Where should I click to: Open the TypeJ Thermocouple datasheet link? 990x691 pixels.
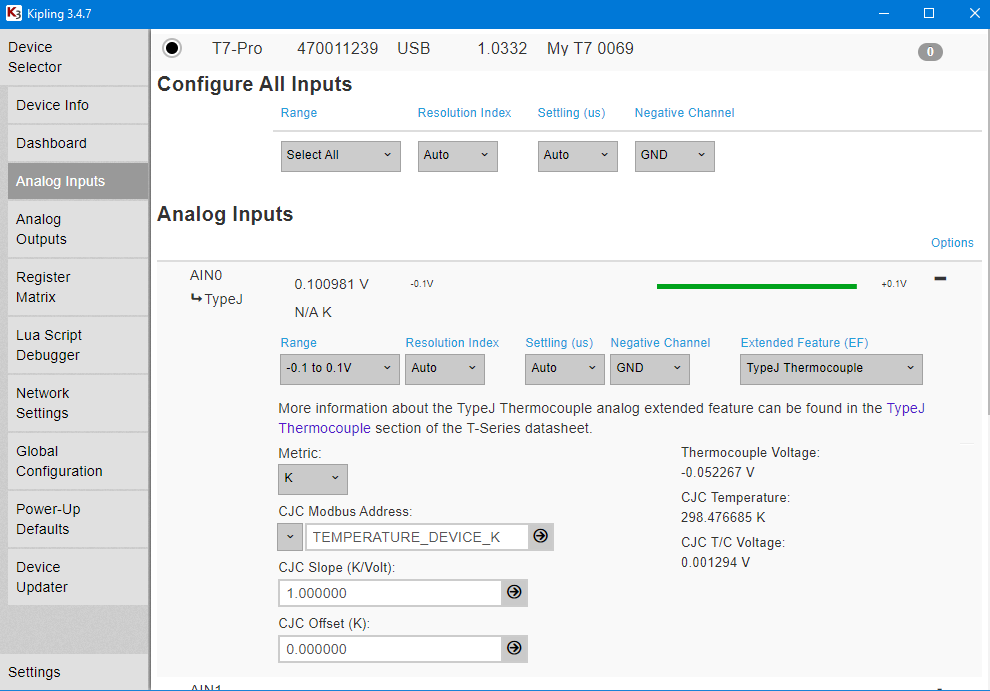[905, 409]
